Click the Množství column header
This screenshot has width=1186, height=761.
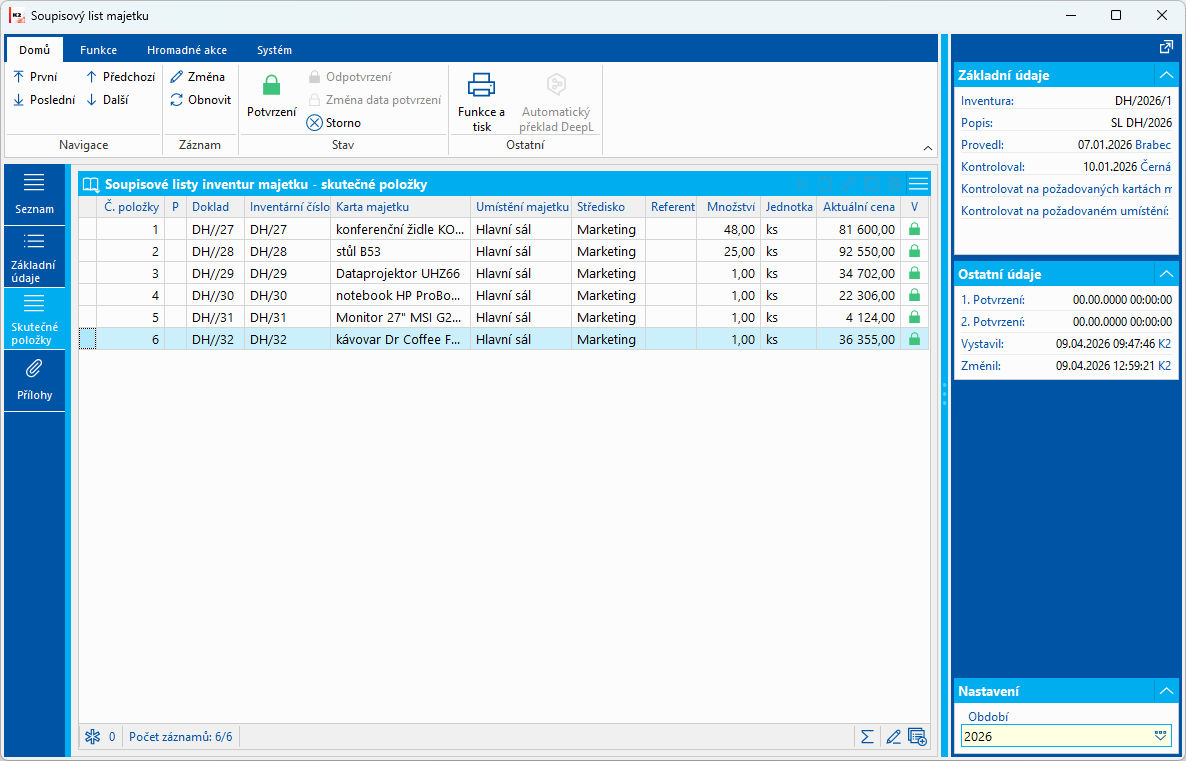(728, 207)
